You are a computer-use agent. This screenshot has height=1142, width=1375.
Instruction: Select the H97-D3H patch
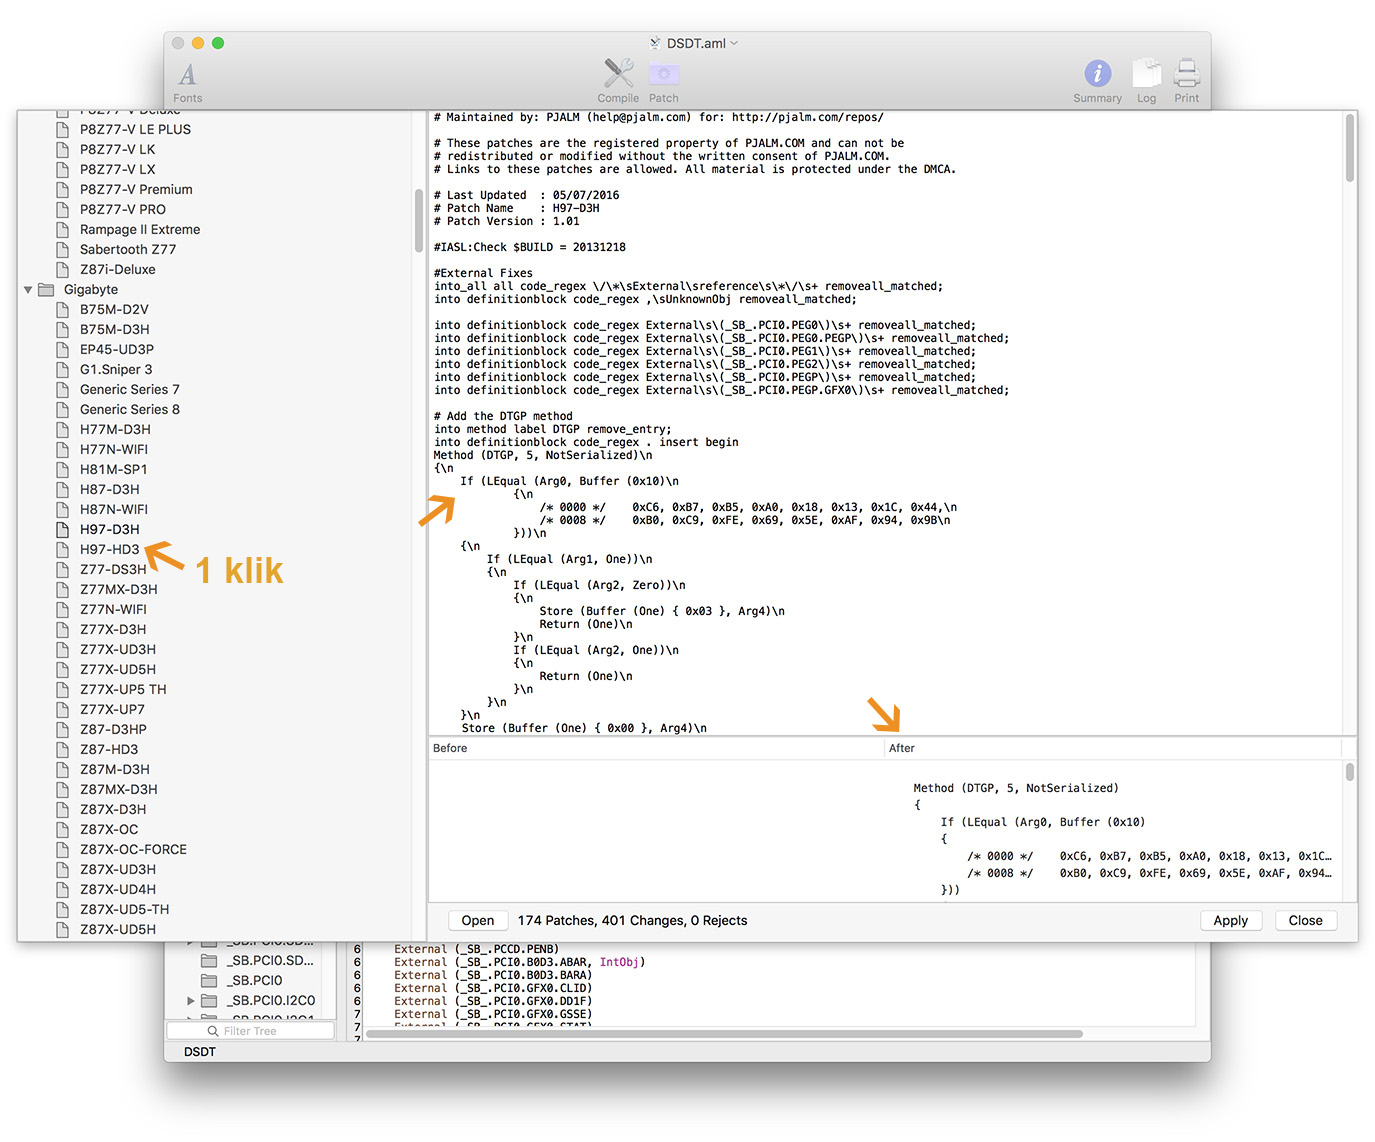pos(110,529)
